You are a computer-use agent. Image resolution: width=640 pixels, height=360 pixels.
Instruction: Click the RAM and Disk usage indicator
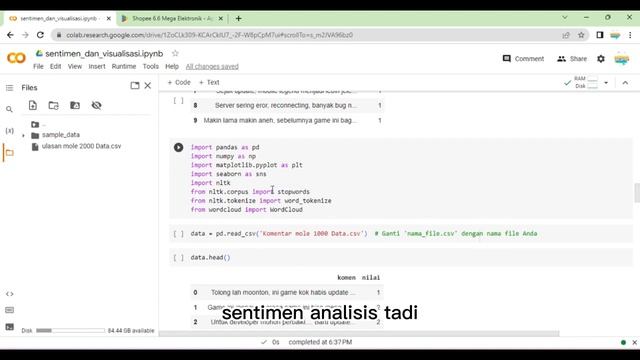[586, 82]
